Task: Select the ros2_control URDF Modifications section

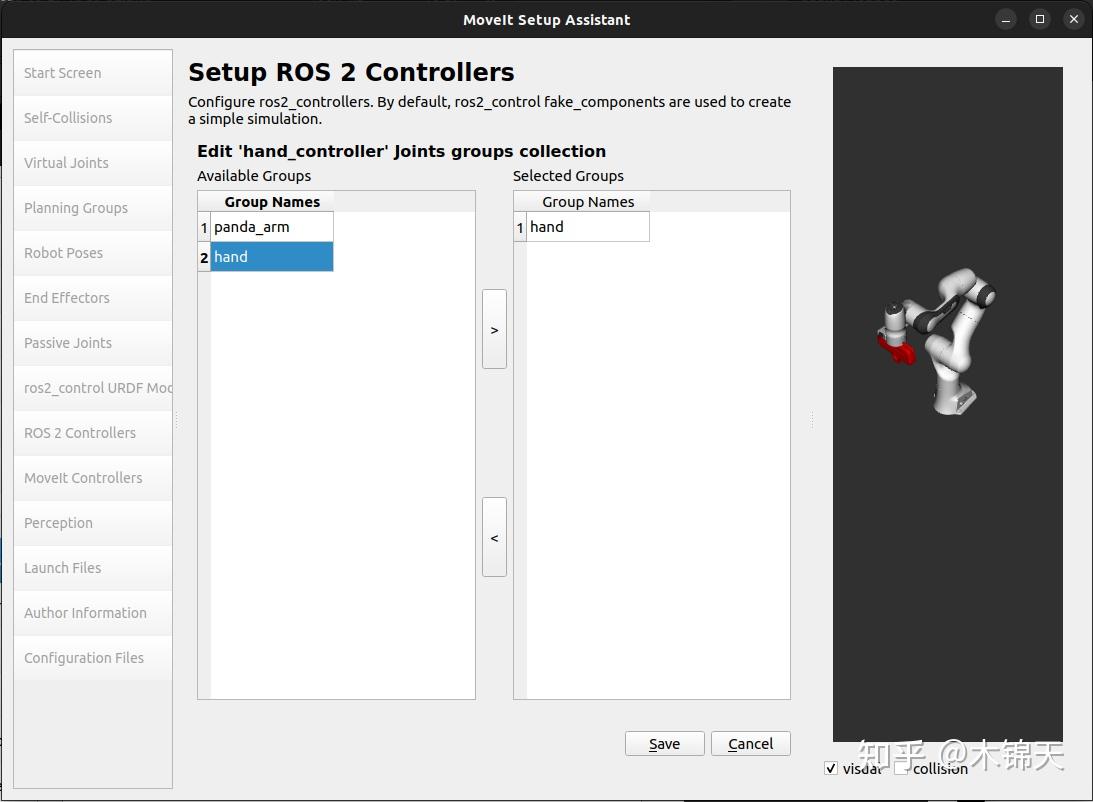Action: pos(92,387)
